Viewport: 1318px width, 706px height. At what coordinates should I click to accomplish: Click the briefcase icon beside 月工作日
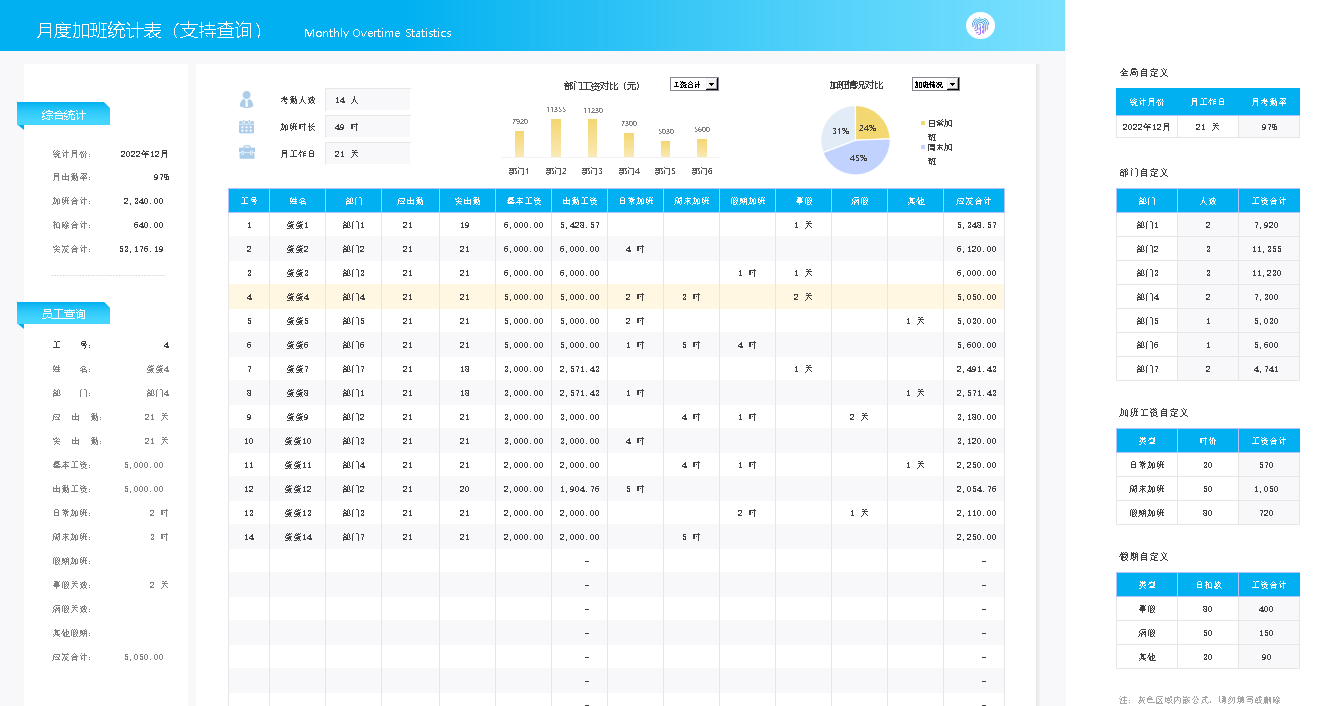click(246, 153)
